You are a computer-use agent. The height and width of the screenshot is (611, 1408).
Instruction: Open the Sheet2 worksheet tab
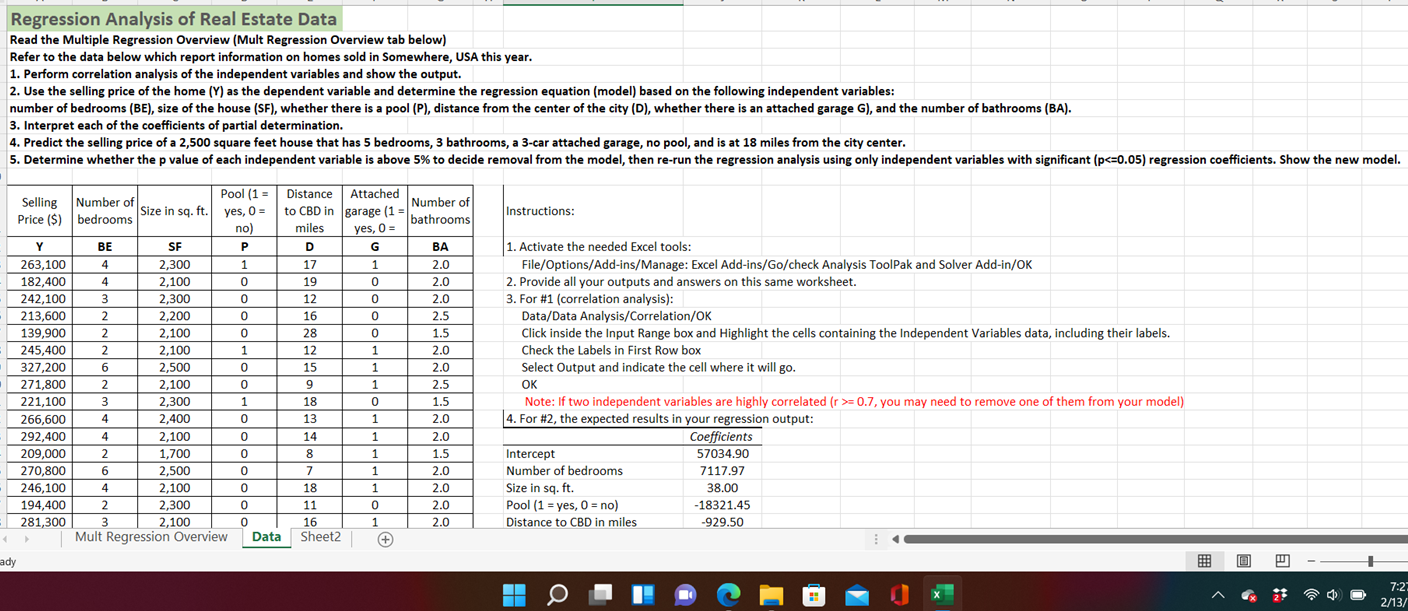[320, 537]
